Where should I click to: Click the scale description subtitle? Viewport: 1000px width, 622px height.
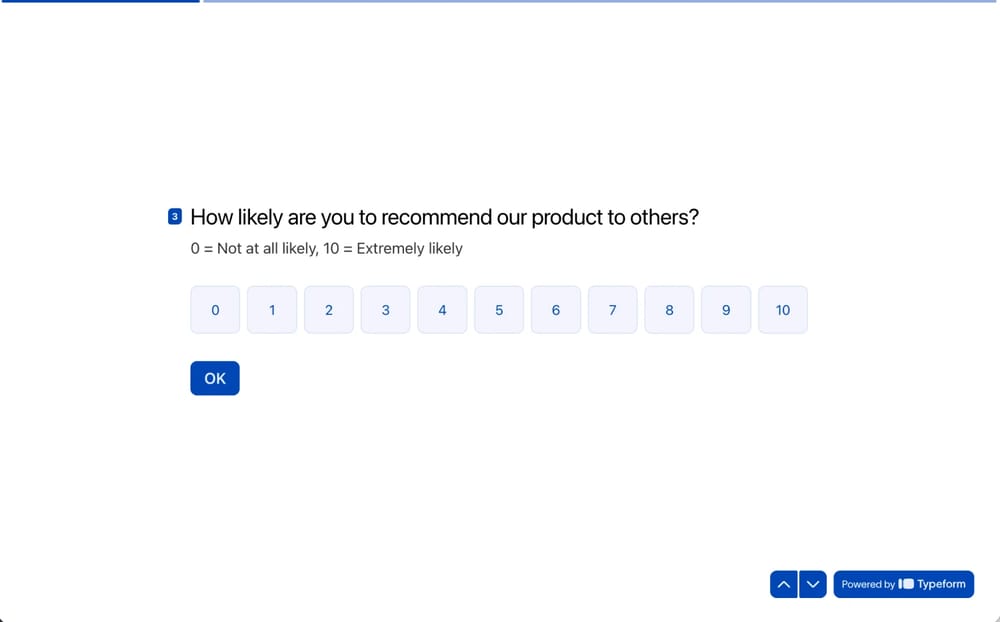click(326, 248)
